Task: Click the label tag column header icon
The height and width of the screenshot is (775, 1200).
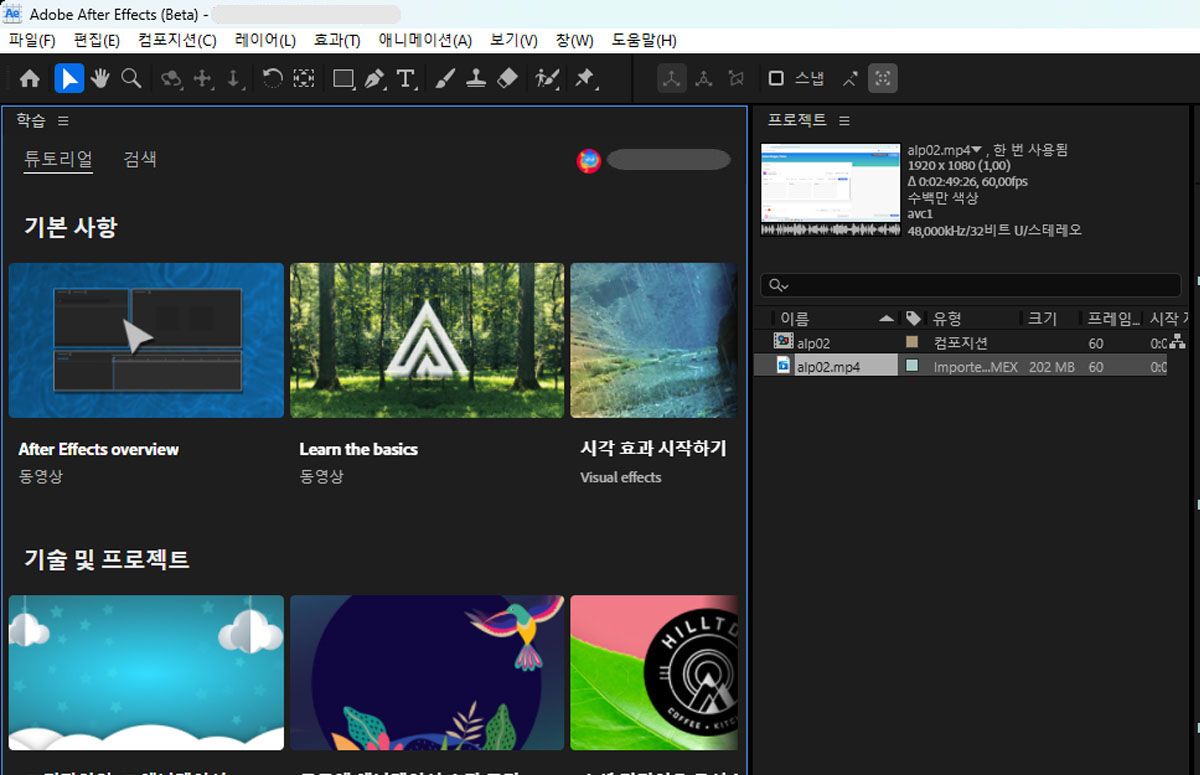Action: [x=912, y=318]
